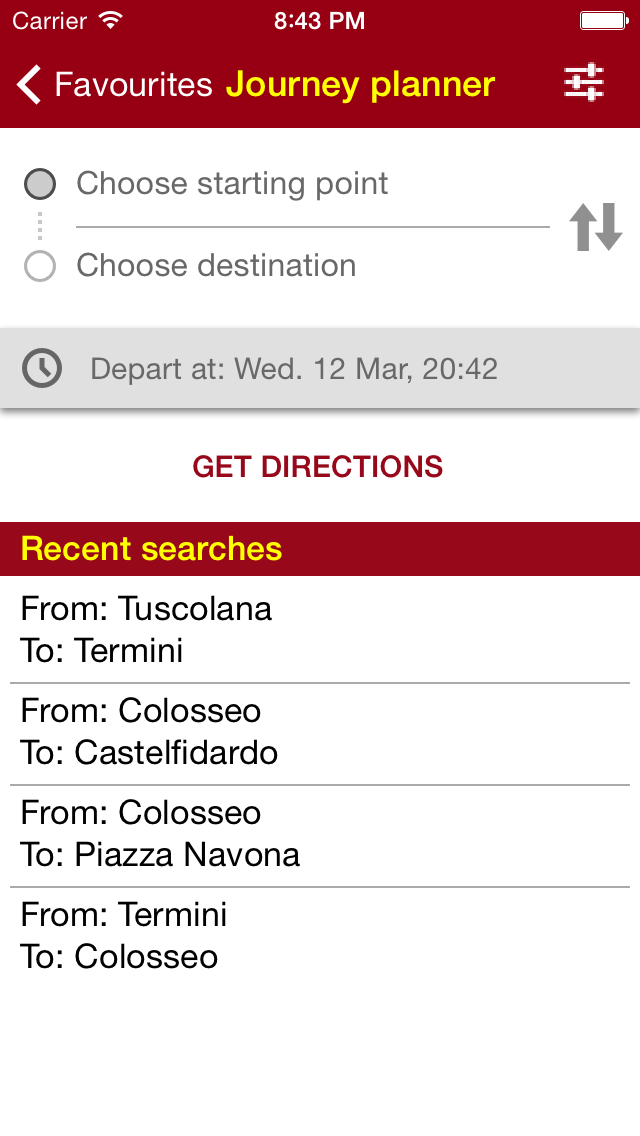The image size is (640, 1136).
Task: Tap the Wi-Fi status icon
Action: coord(111,20)
